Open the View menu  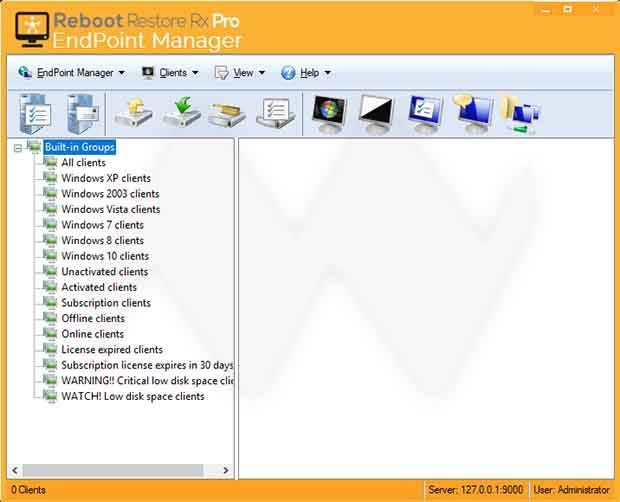240,73
